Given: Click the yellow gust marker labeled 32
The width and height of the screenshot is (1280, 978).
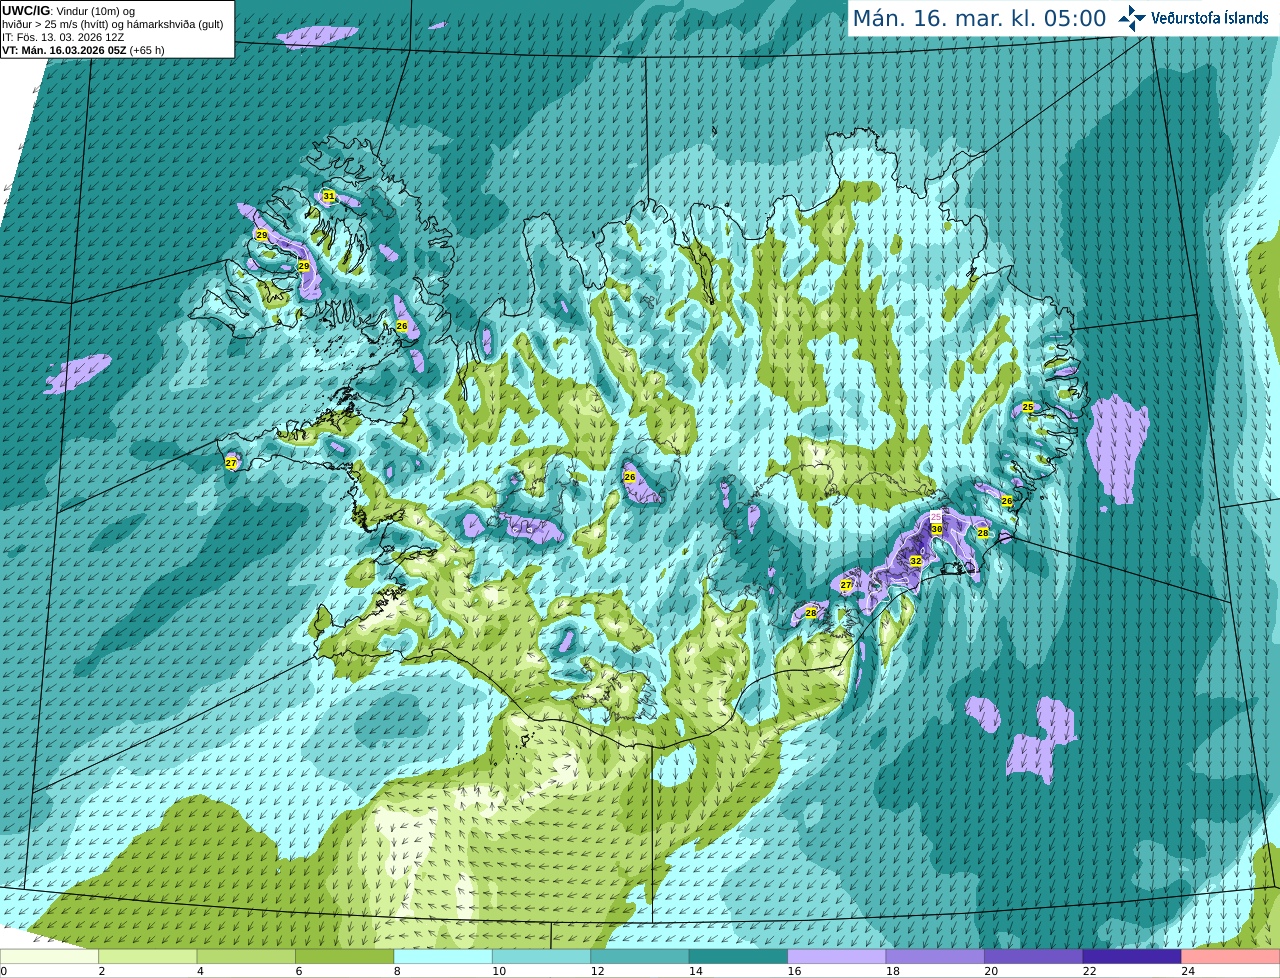Looking at the screenshot, I should pyautogui.click(x=915, y=561).
